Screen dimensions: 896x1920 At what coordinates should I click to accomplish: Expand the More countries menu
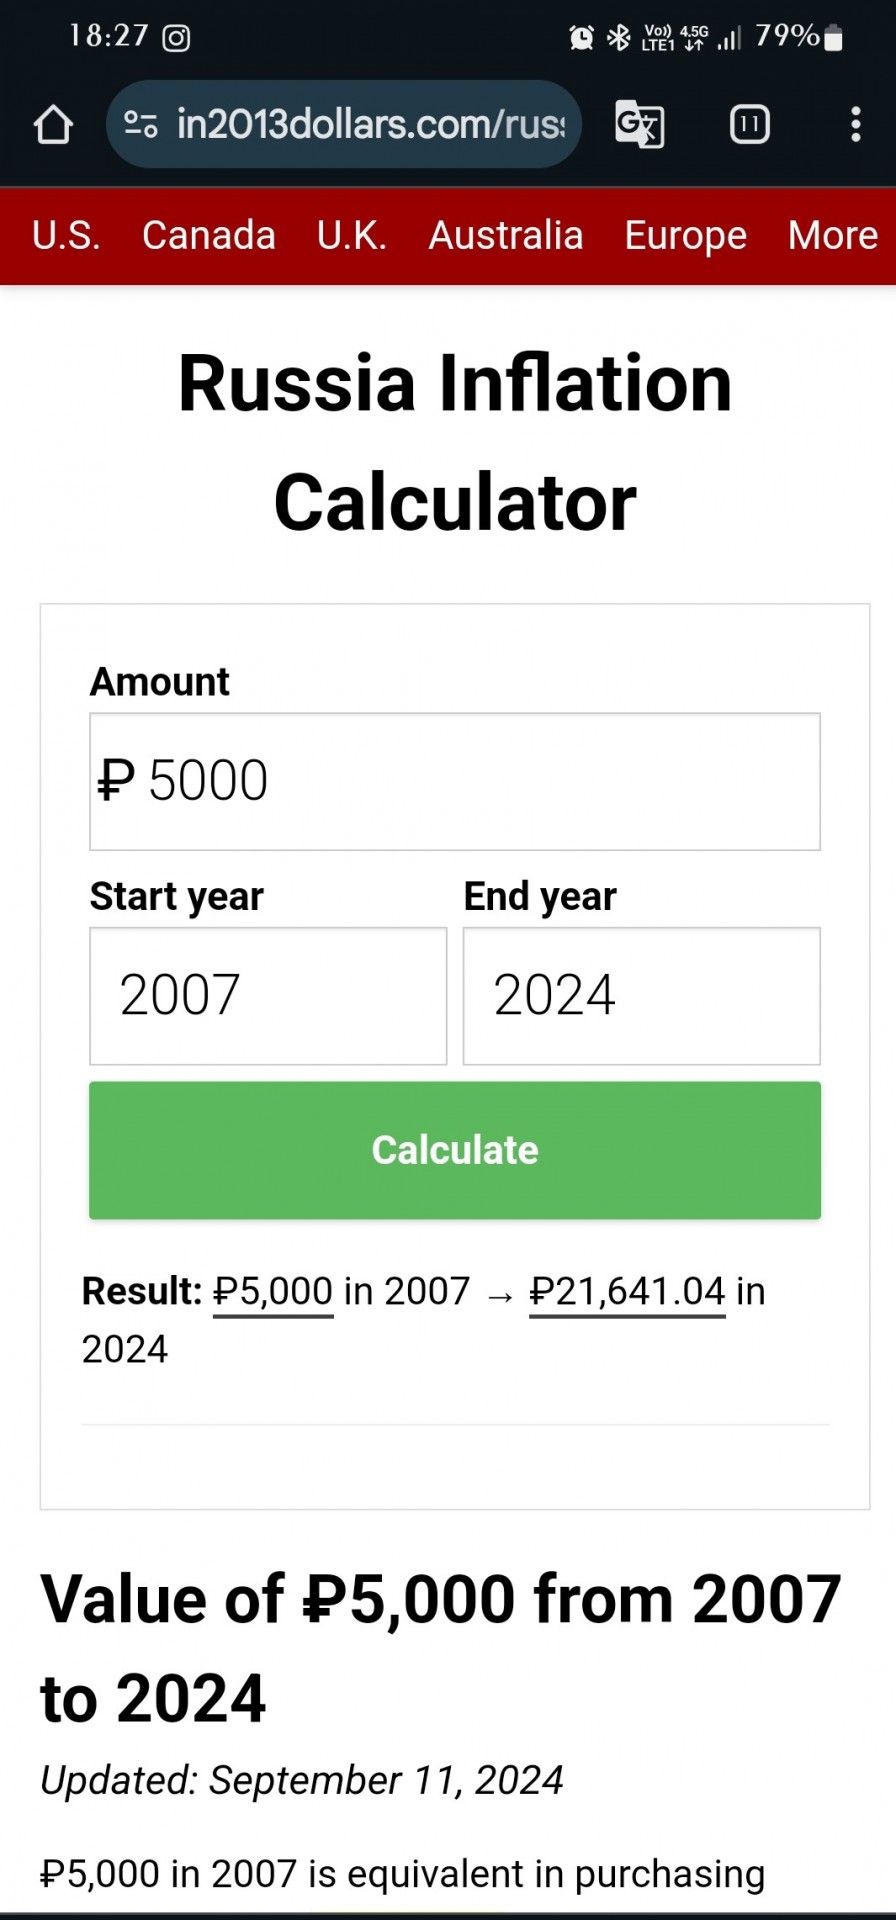pyautogui.click(x=833, y=236)
